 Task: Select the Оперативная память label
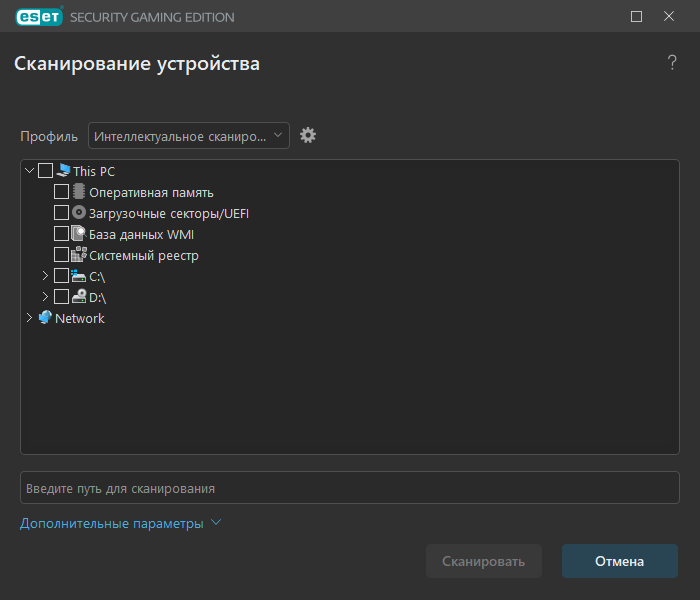pos(151,192)
